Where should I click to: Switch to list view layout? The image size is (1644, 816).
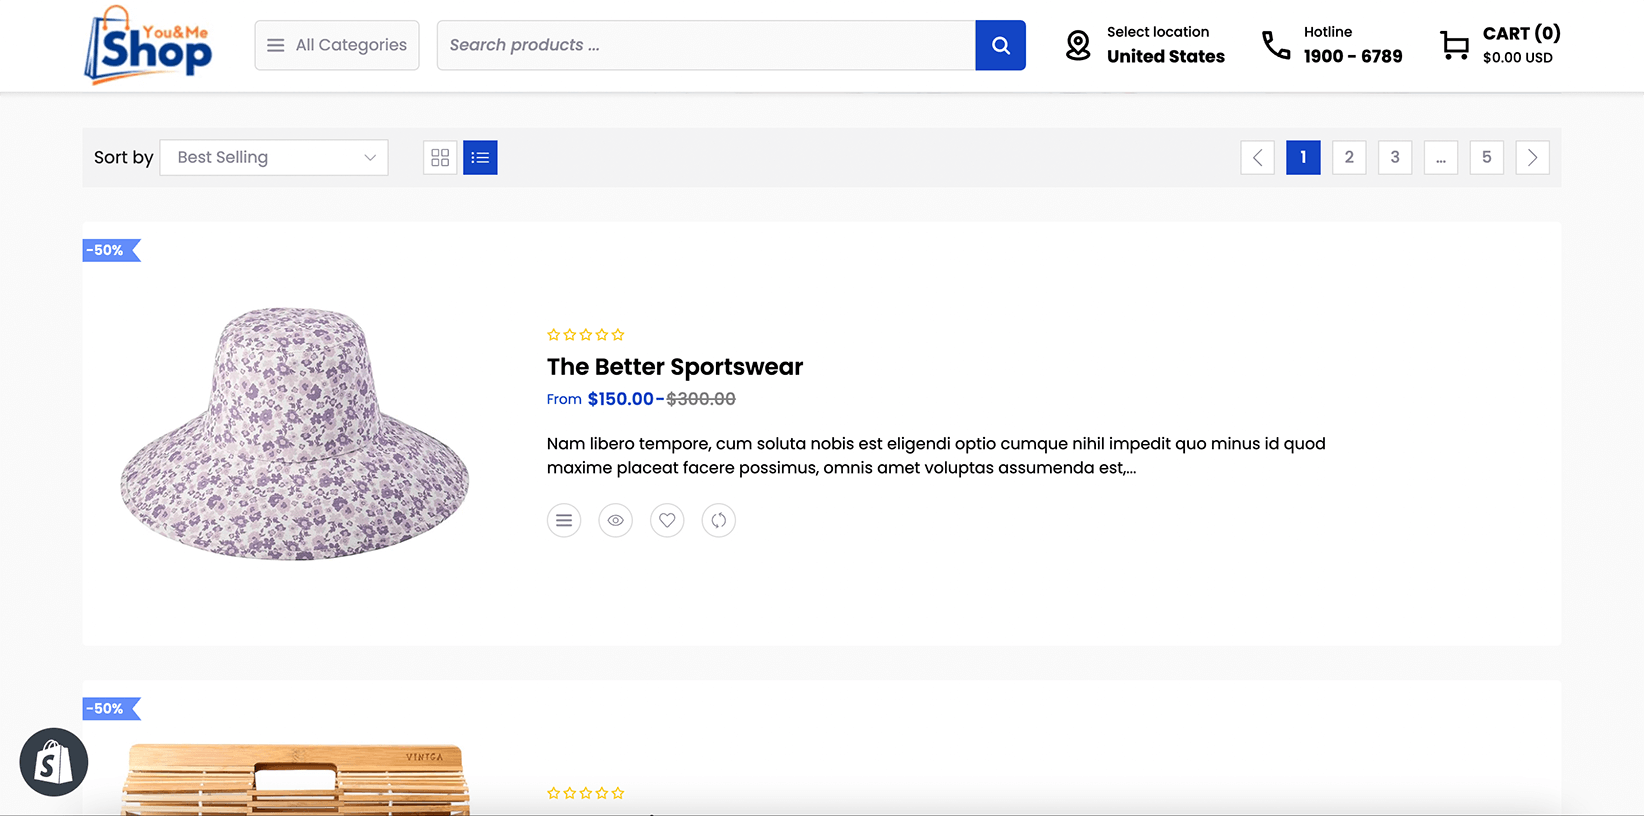pyautogui.click(x=480, y=157)
